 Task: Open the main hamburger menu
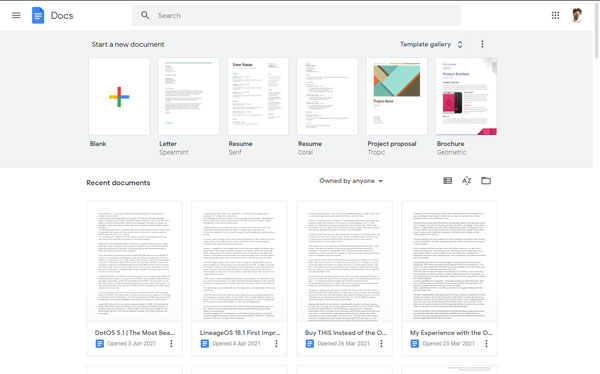16,15
